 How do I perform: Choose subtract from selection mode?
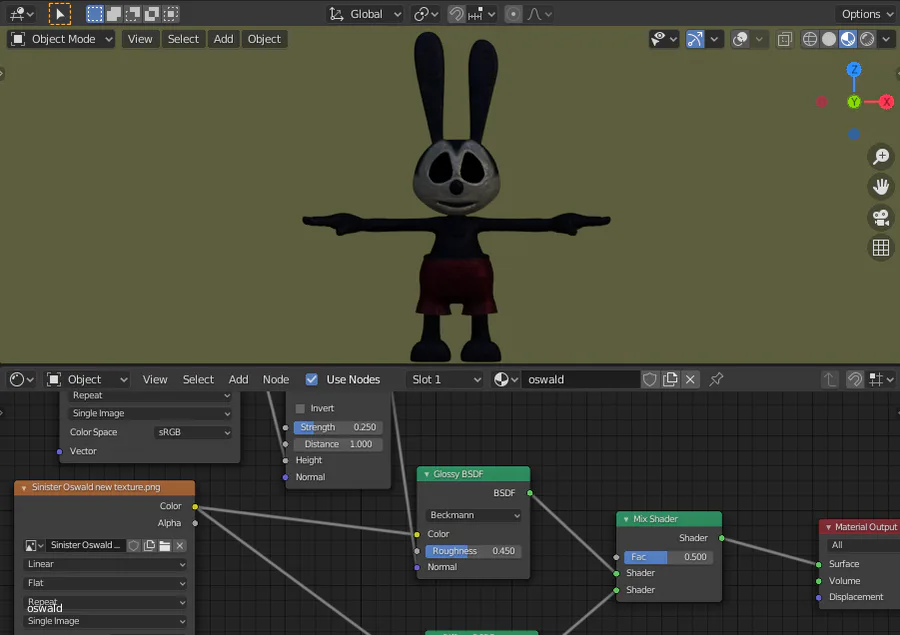[x=133, y=14]
